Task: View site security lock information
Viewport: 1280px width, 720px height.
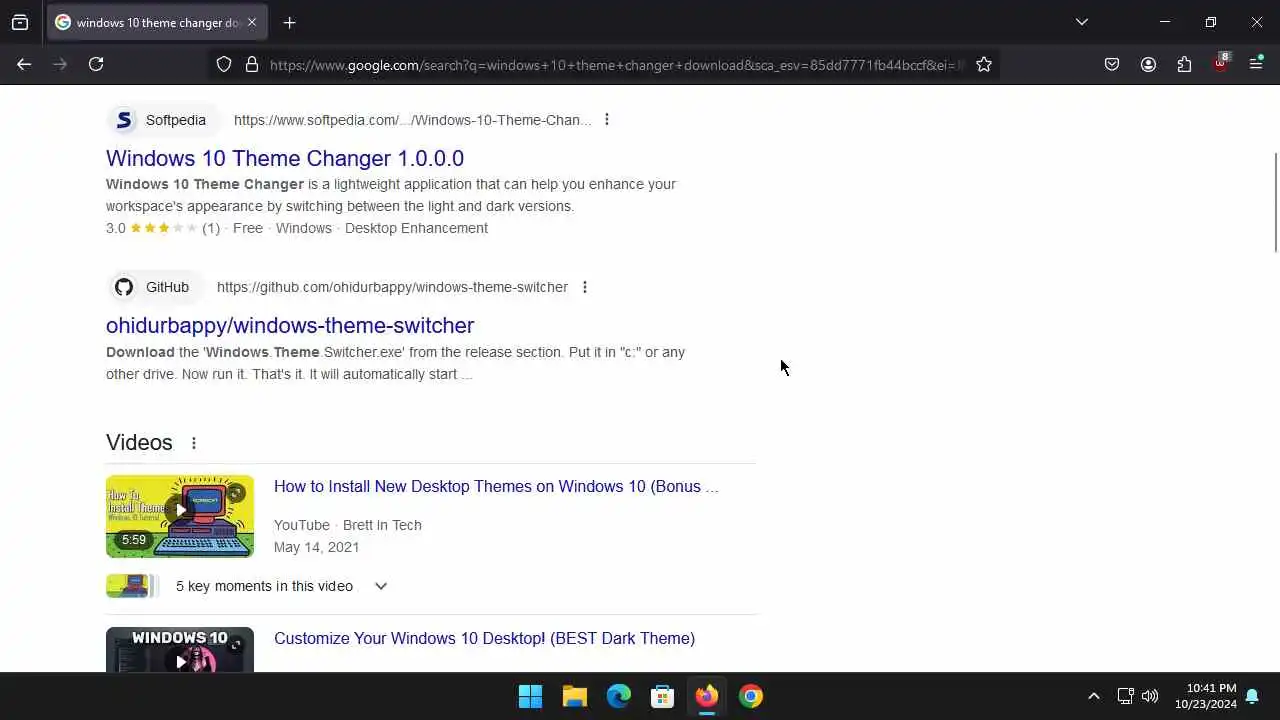Action: click(x=252, y=64)
